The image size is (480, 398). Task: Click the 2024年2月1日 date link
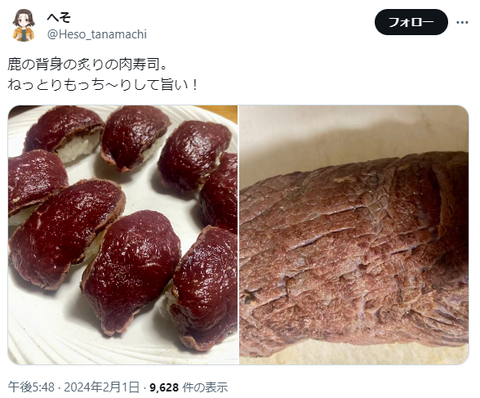click(x=101, y=387)
